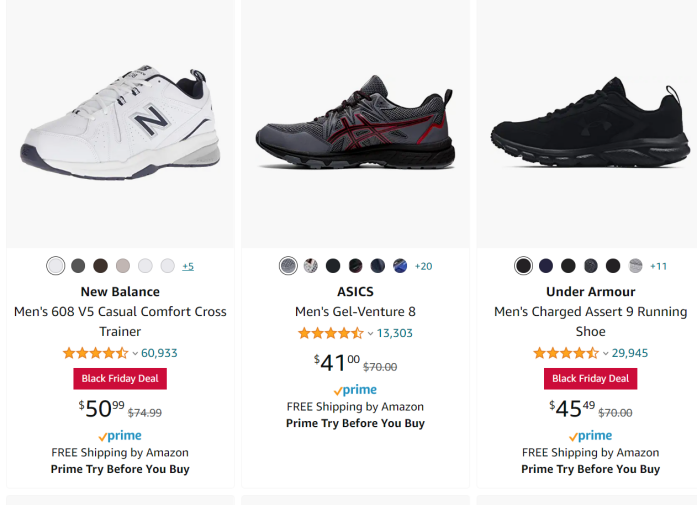The image size is (698, 506).
Task: Expand Under Armour star rating dropdown
Action: pos(605,353)
